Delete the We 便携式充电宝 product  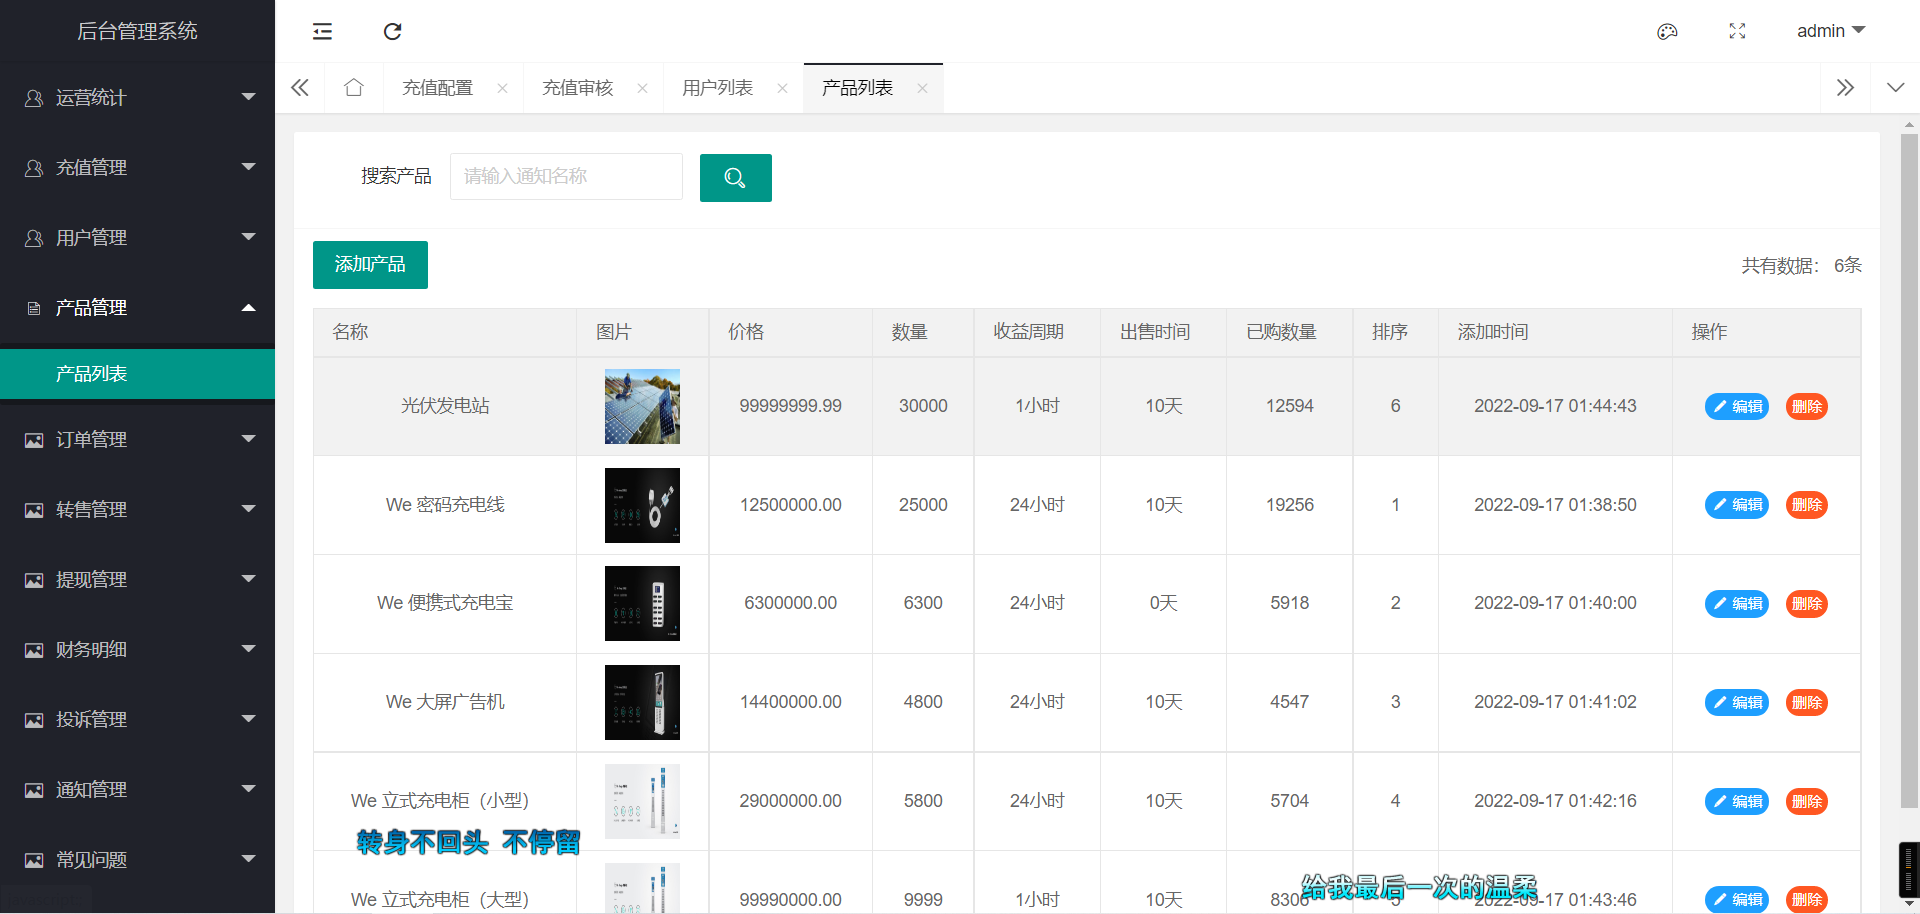1807,604
